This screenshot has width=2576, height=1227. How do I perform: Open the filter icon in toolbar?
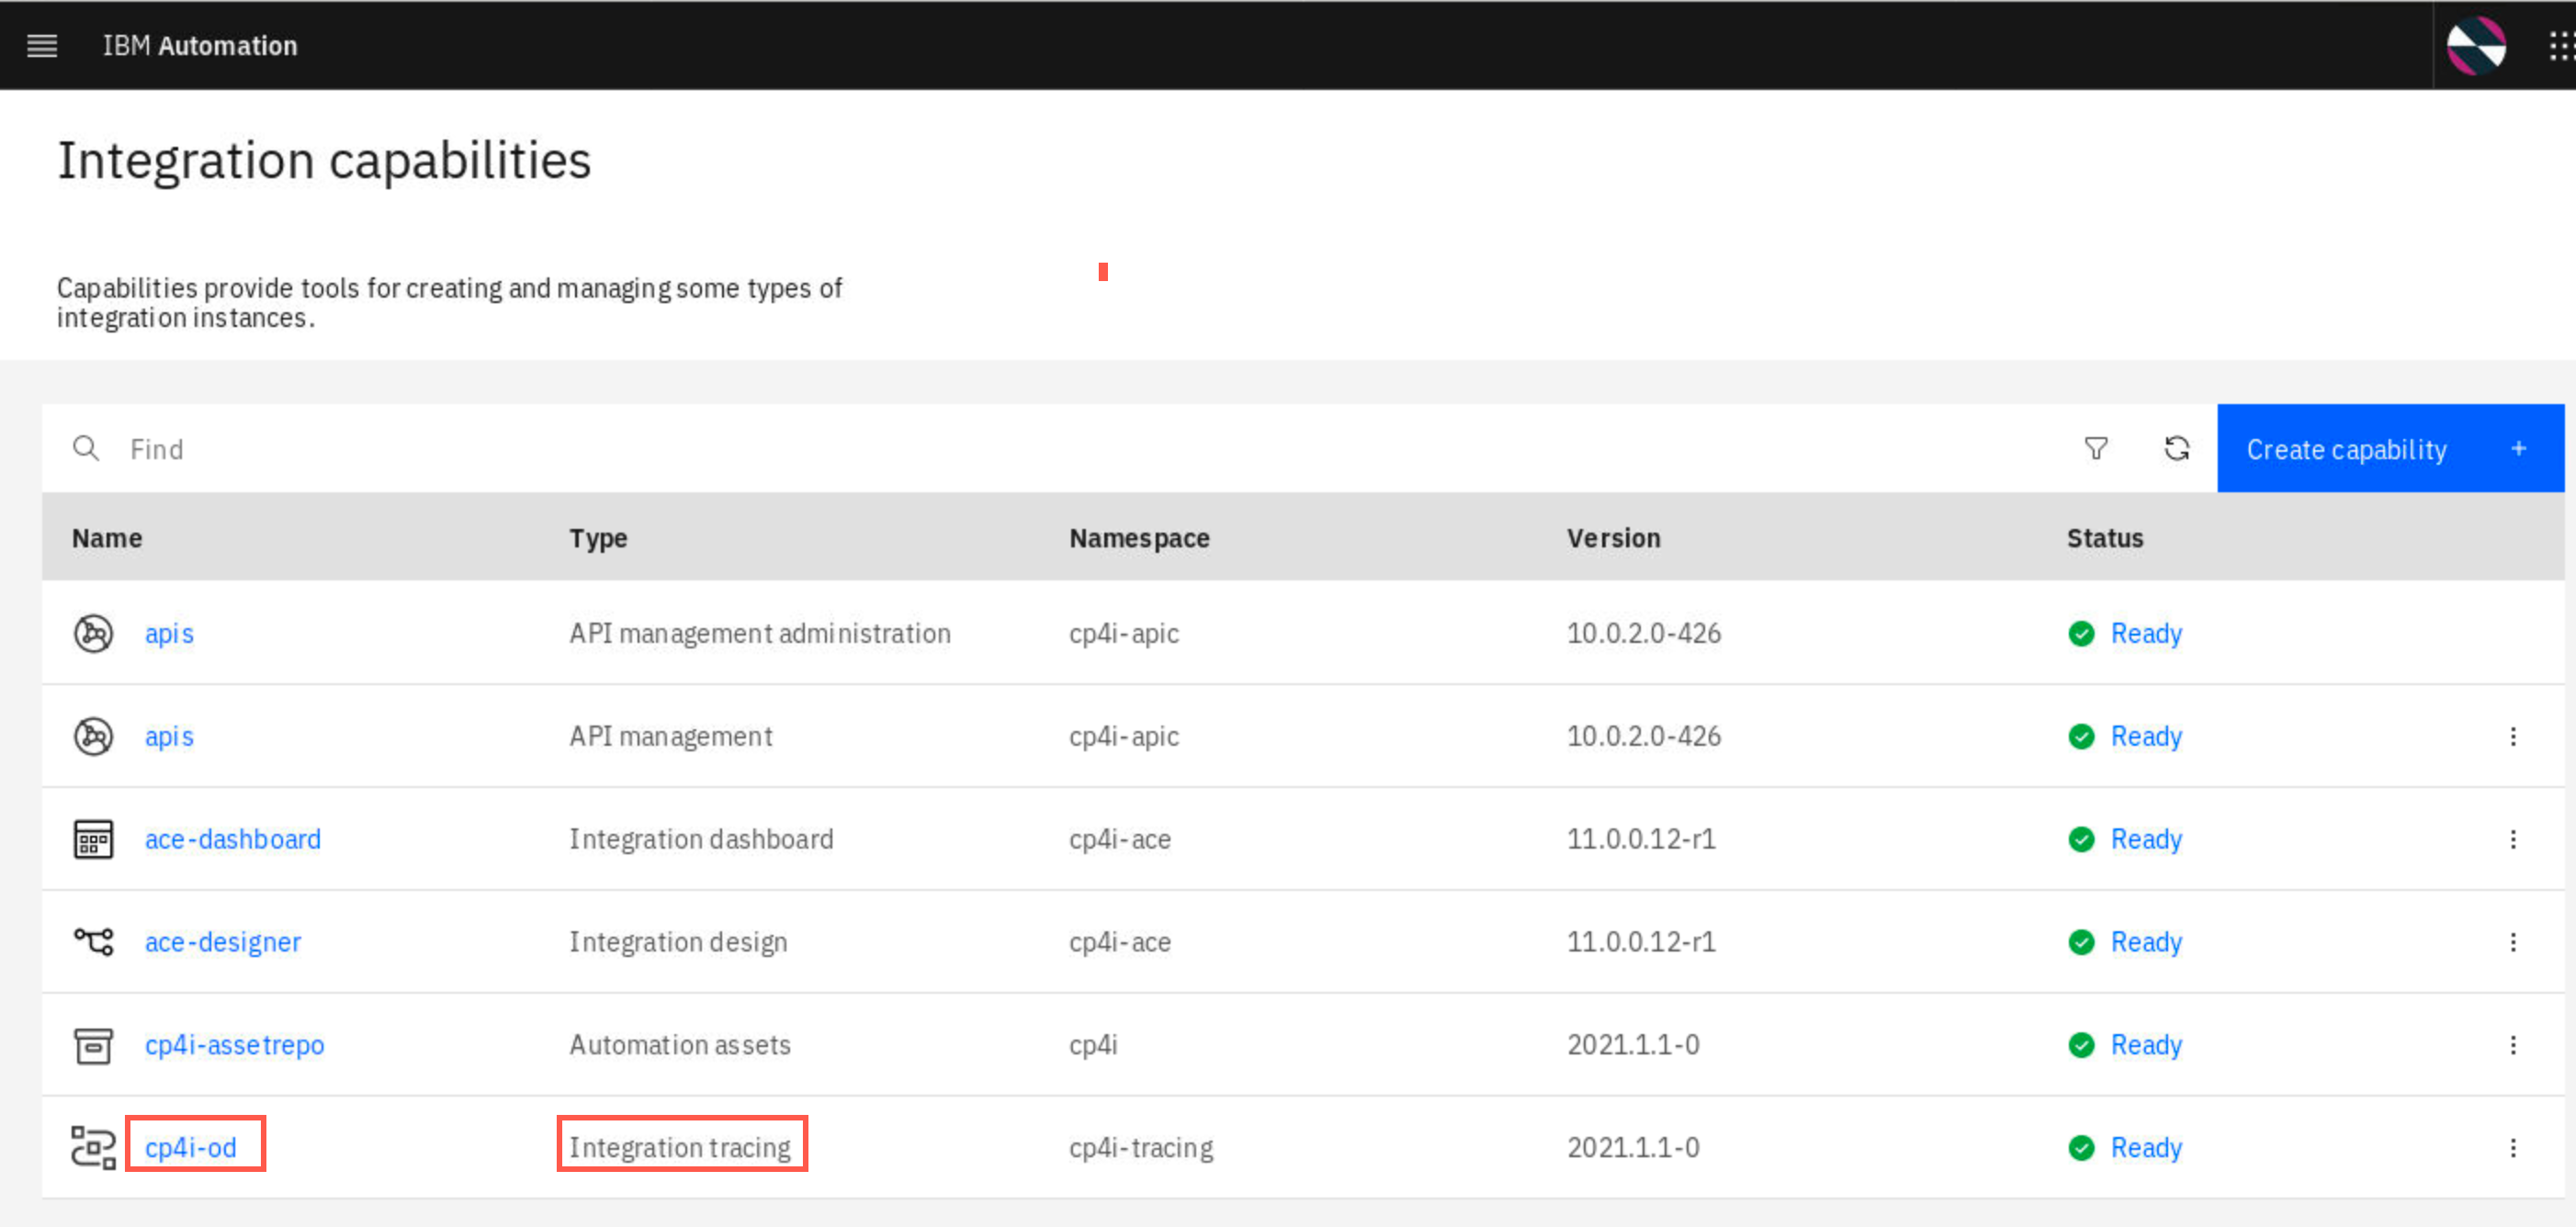[2096, 448]
